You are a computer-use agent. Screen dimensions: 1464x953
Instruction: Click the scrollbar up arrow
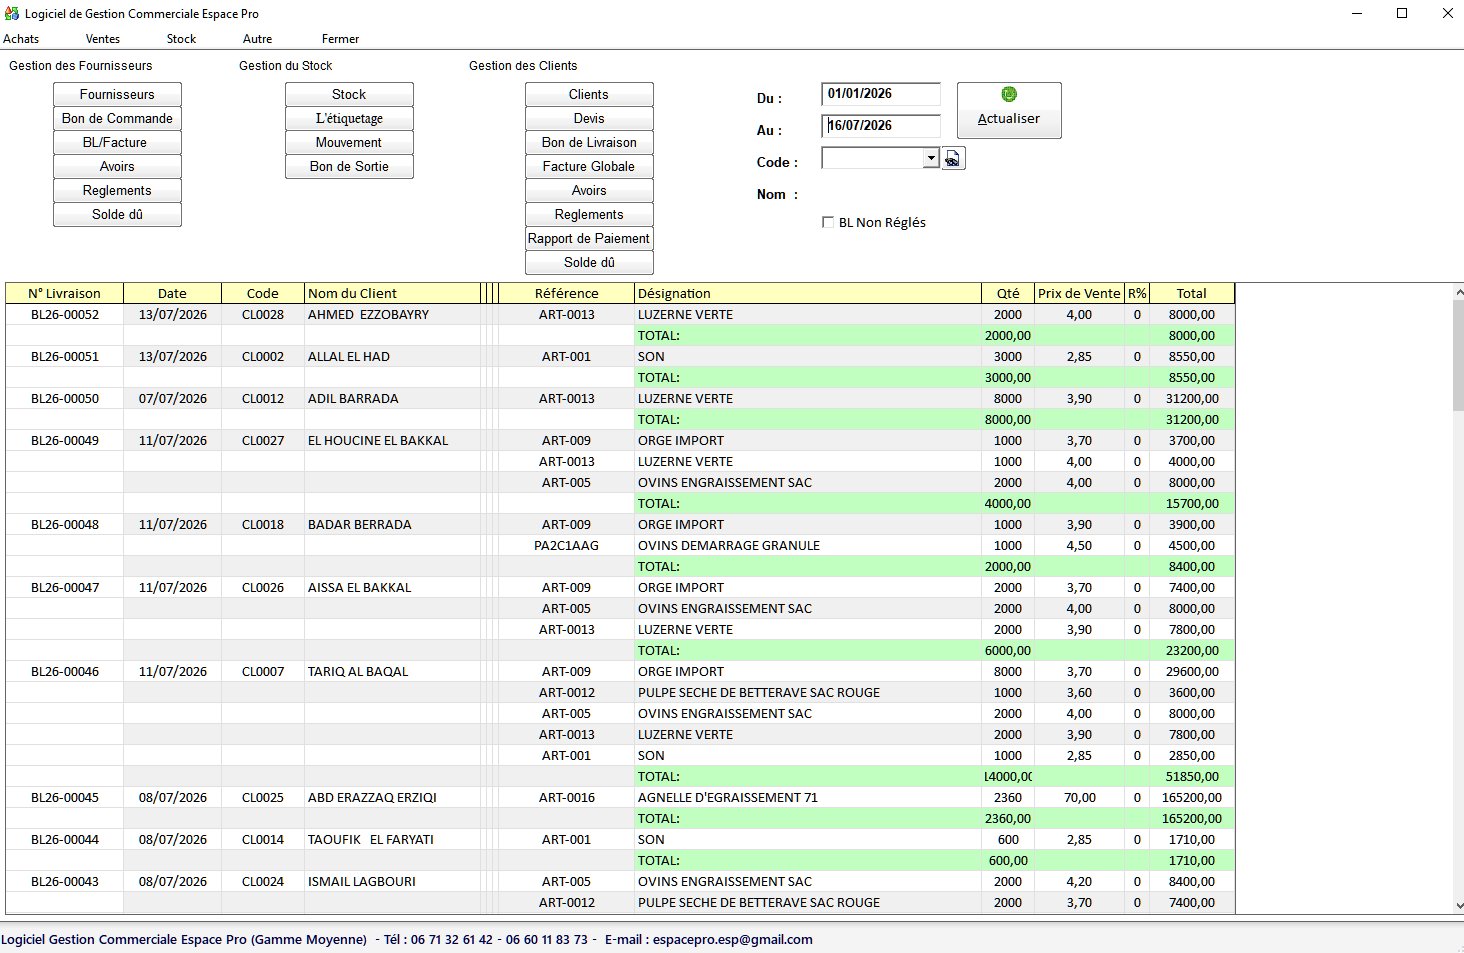pos(1458,291)
